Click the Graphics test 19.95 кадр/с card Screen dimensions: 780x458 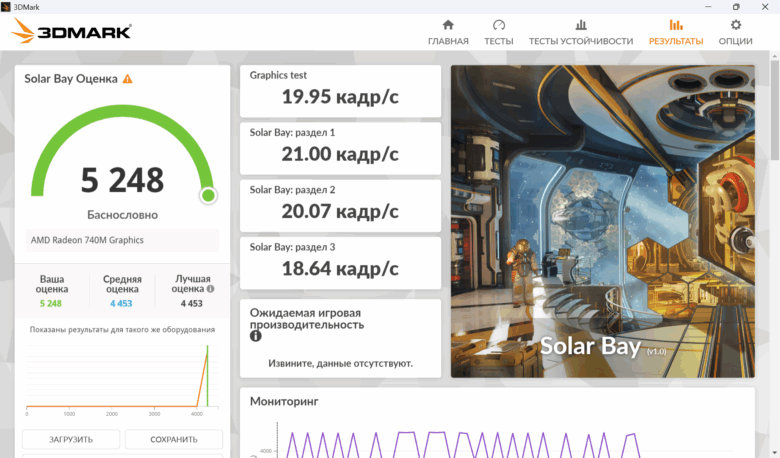[340, 91]
